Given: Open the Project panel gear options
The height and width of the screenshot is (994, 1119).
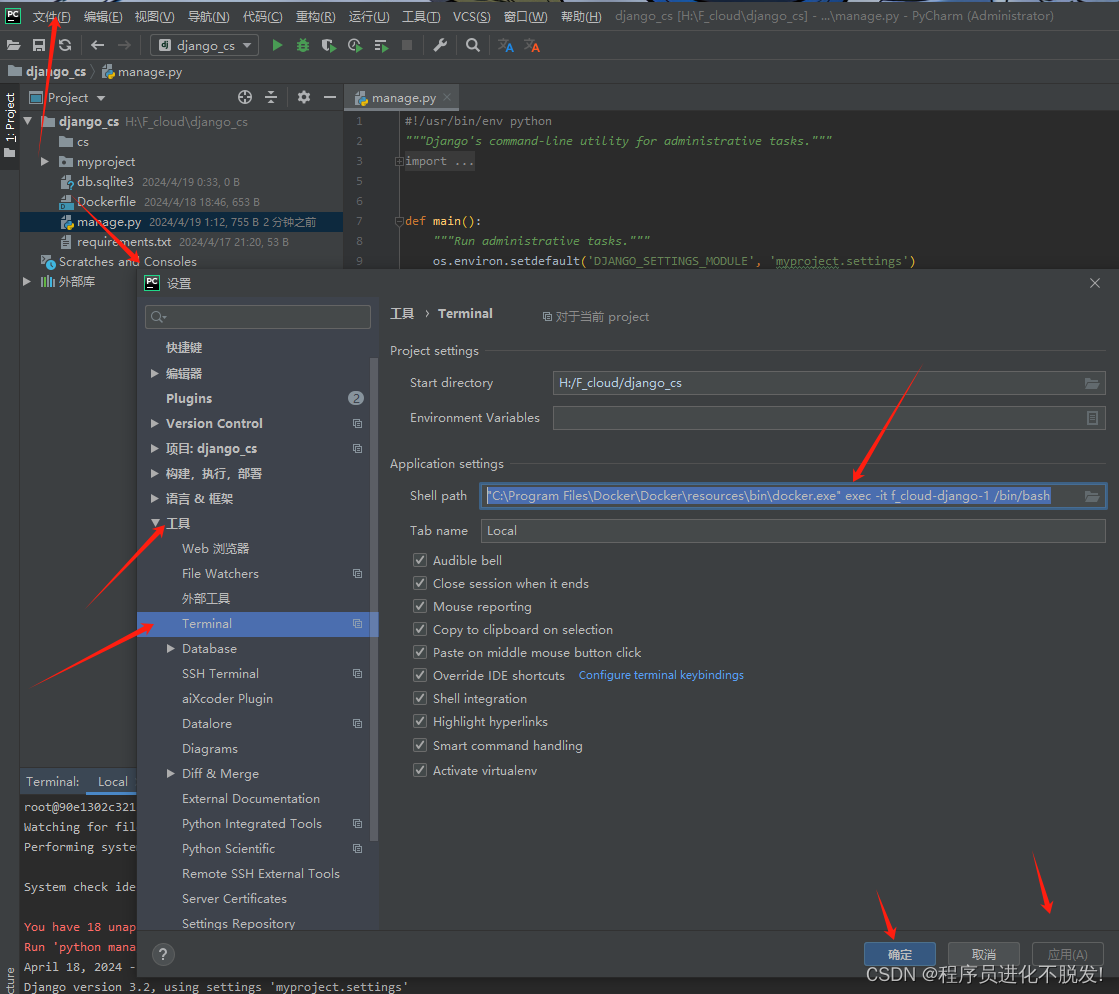Looking at the screenshot, I should tap(304, 97).
